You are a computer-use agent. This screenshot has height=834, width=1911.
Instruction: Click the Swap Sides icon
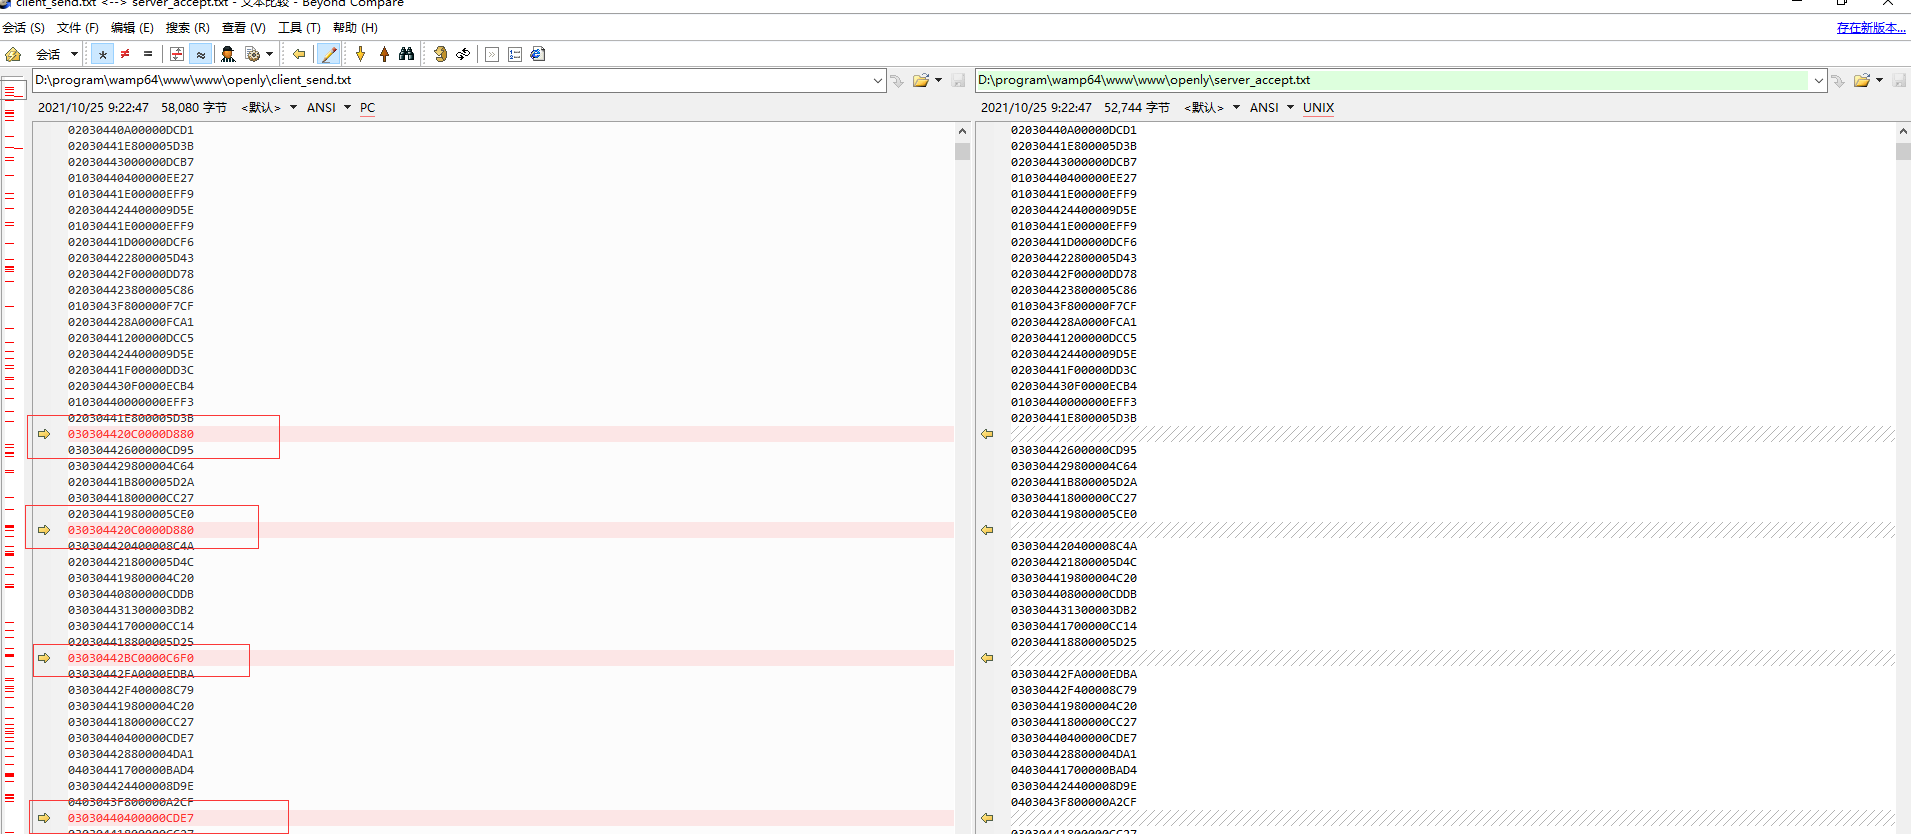coord(463,54)
